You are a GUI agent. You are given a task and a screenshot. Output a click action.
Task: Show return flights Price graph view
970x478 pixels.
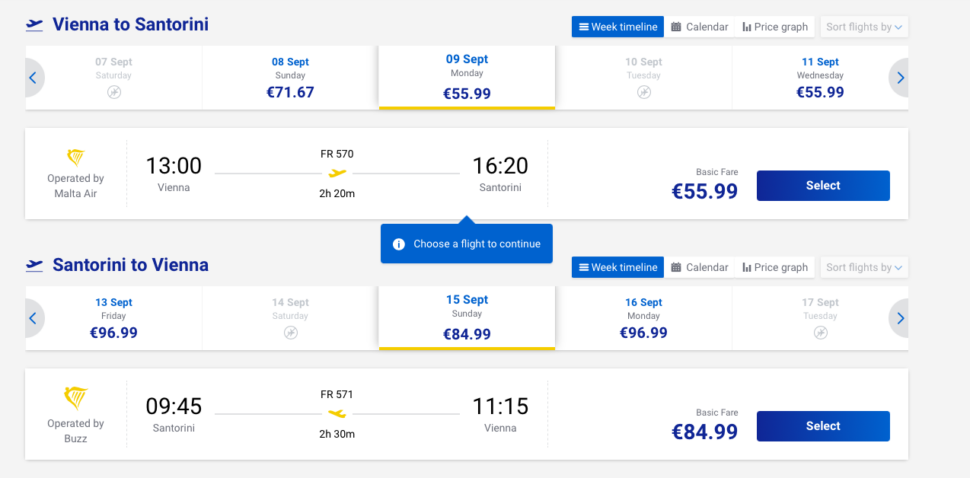click(774, 267)
